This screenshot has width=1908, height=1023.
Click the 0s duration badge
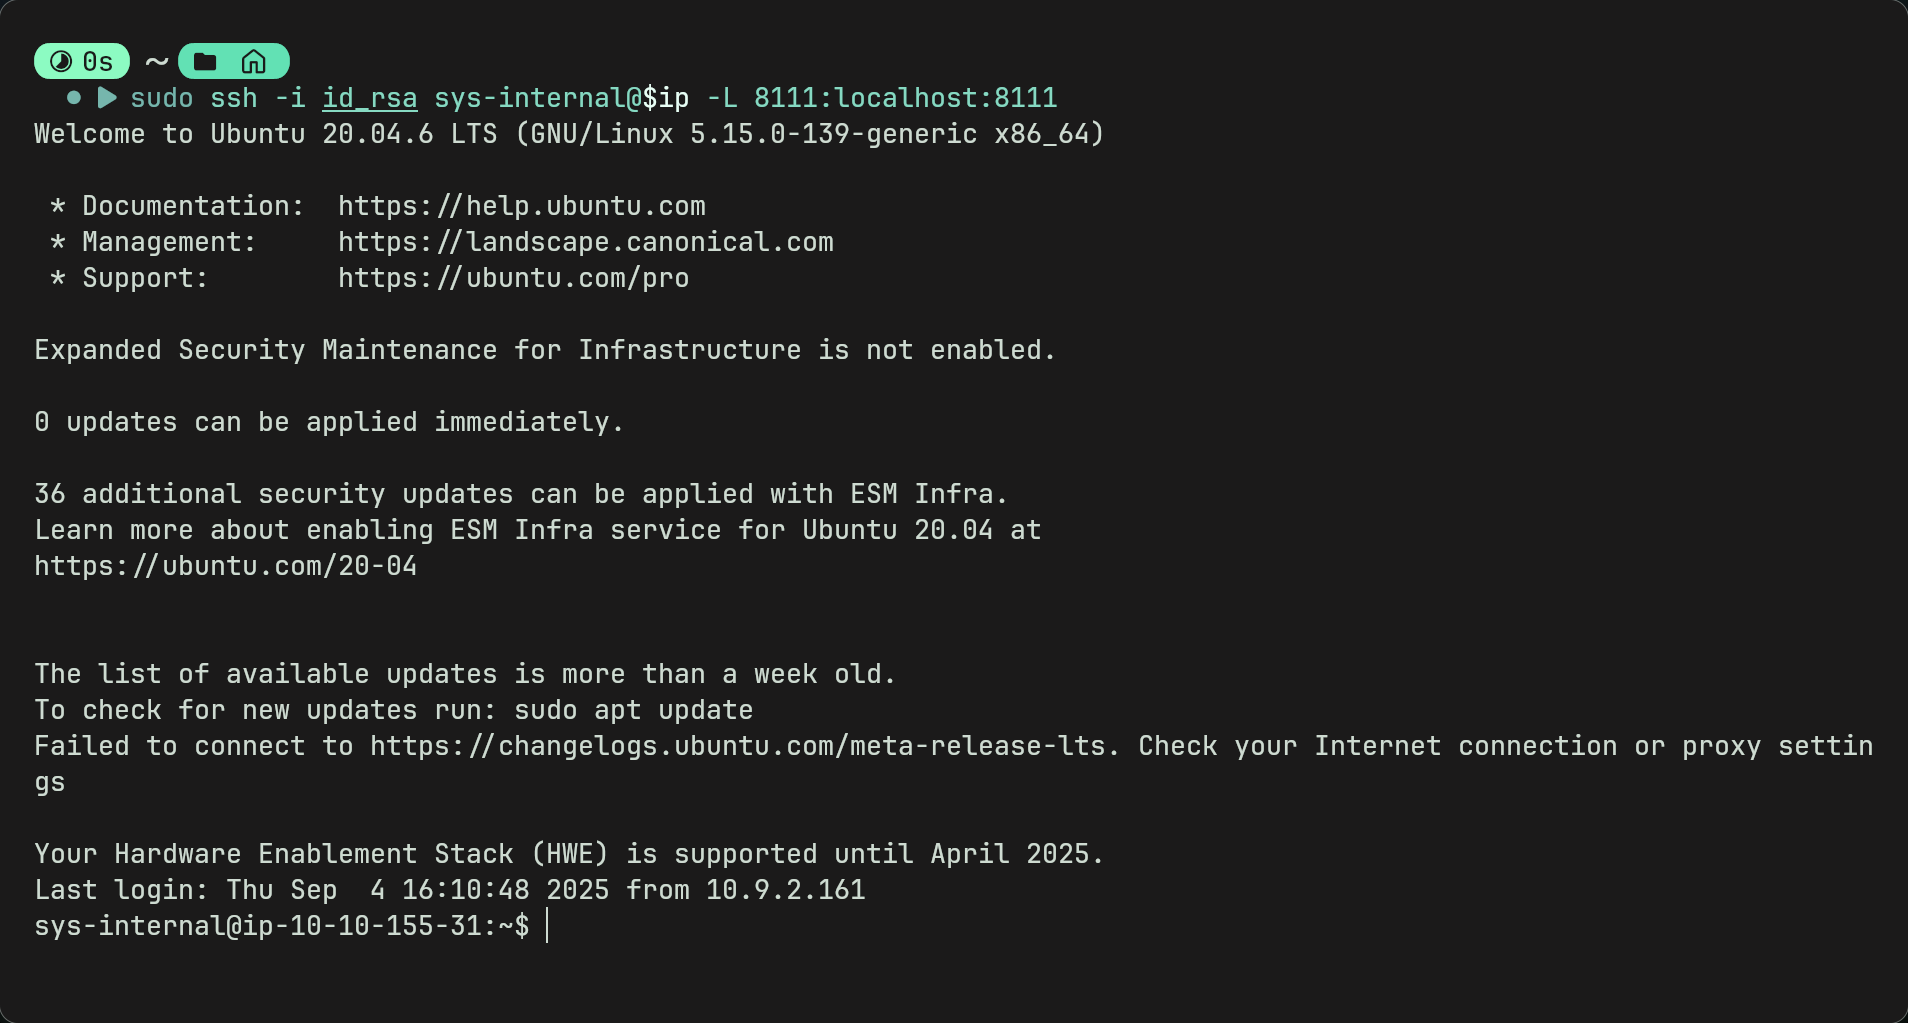(82, 62)
